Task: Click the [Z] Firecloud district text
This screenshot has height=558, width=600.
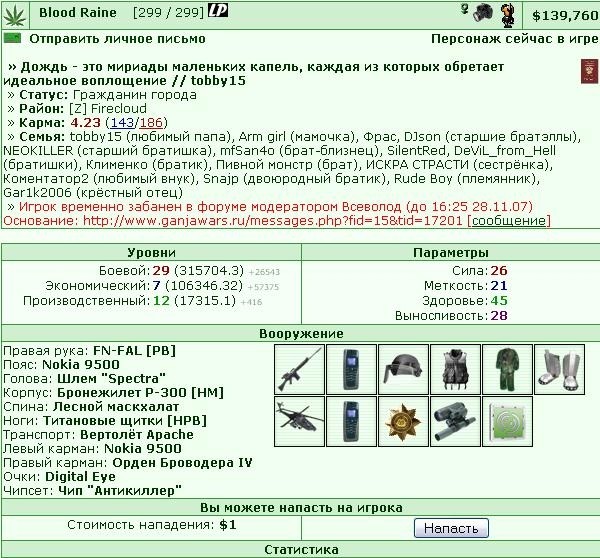Action: [x=108, y=109]
